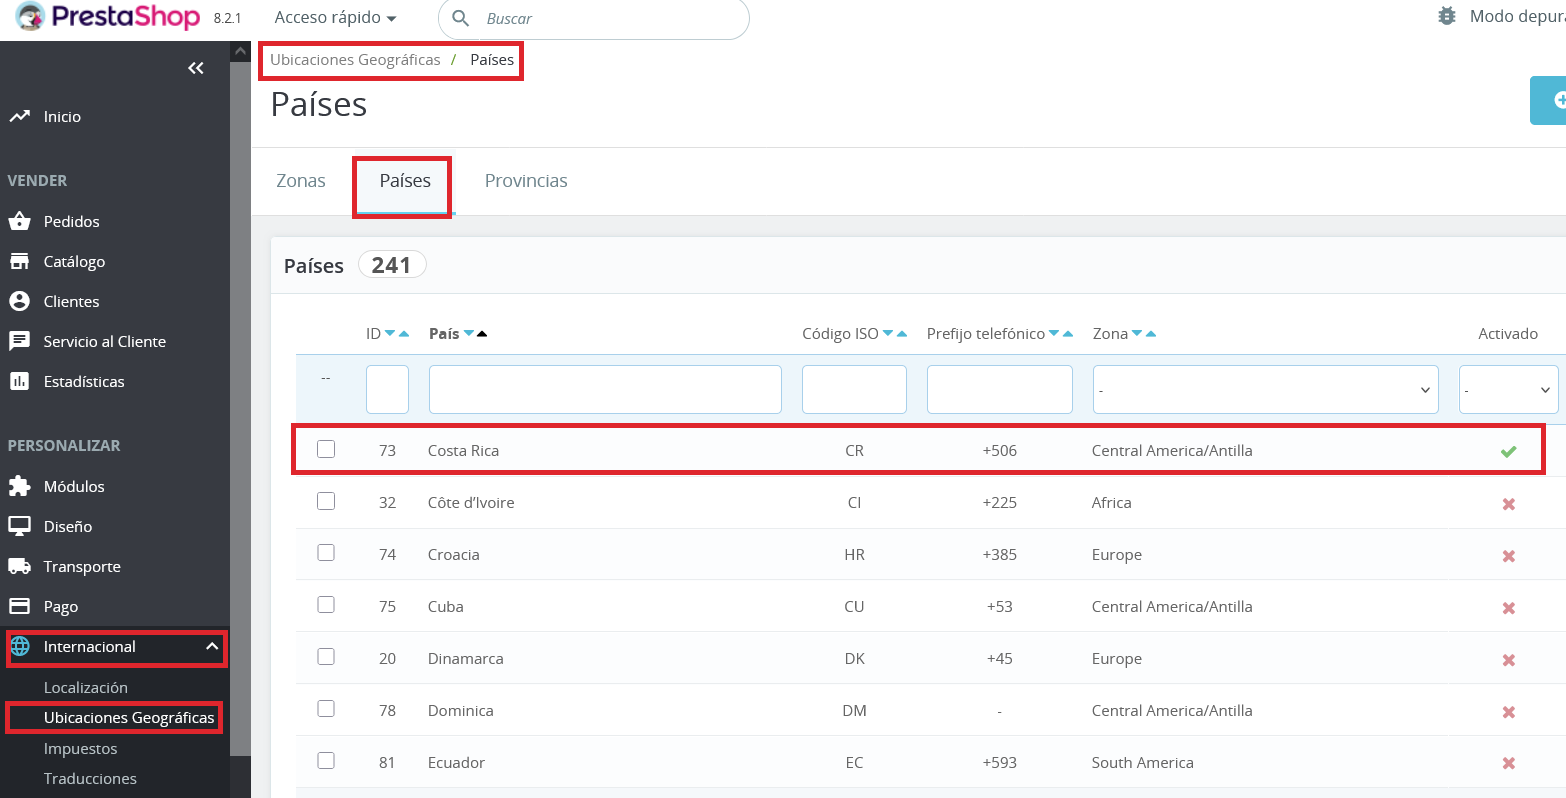Click the Clientes person icon

coord(19,301)
